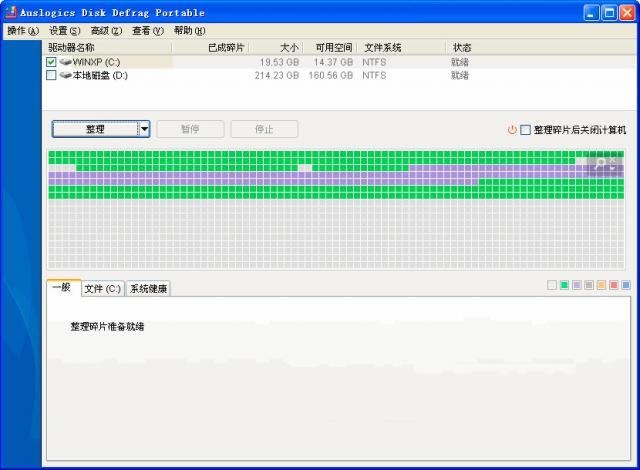Open the 整理 button dropdown arrow
Image resolution: width=640 pixels, height=470 pixels.
pos(144,129)
